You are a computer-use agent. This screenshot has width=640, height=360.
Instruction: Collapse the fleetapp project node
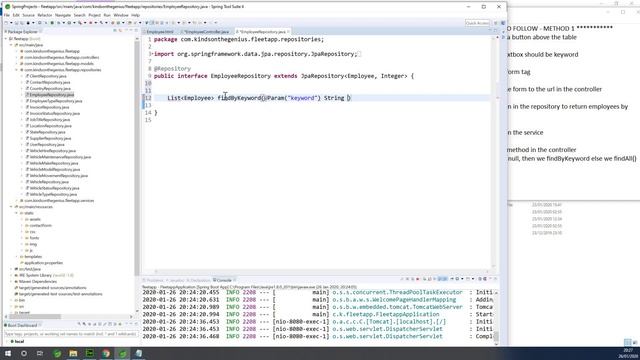(6, 39)
